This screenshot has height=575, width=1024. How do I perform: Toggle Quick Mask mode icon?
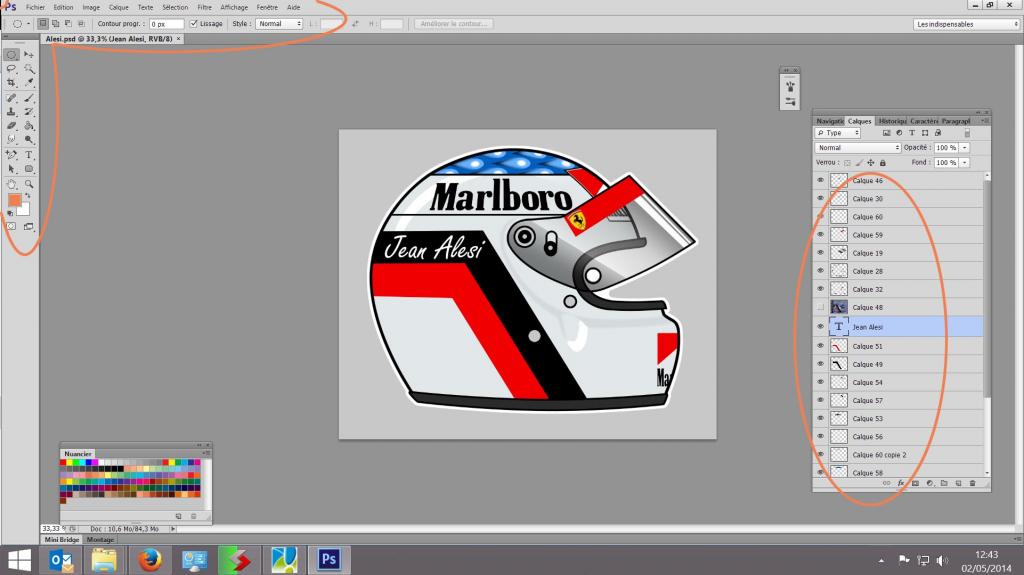11,226
